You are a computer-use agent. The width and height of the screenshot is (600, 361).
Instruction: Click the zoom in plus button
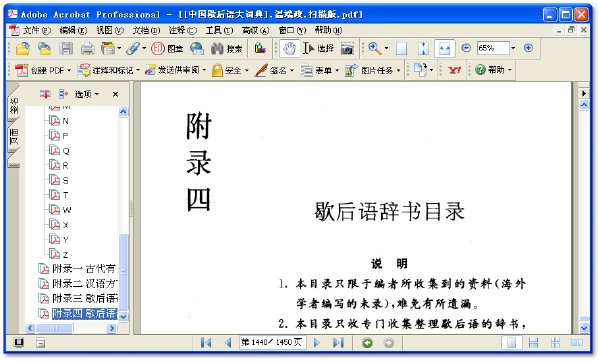[528, 48]
